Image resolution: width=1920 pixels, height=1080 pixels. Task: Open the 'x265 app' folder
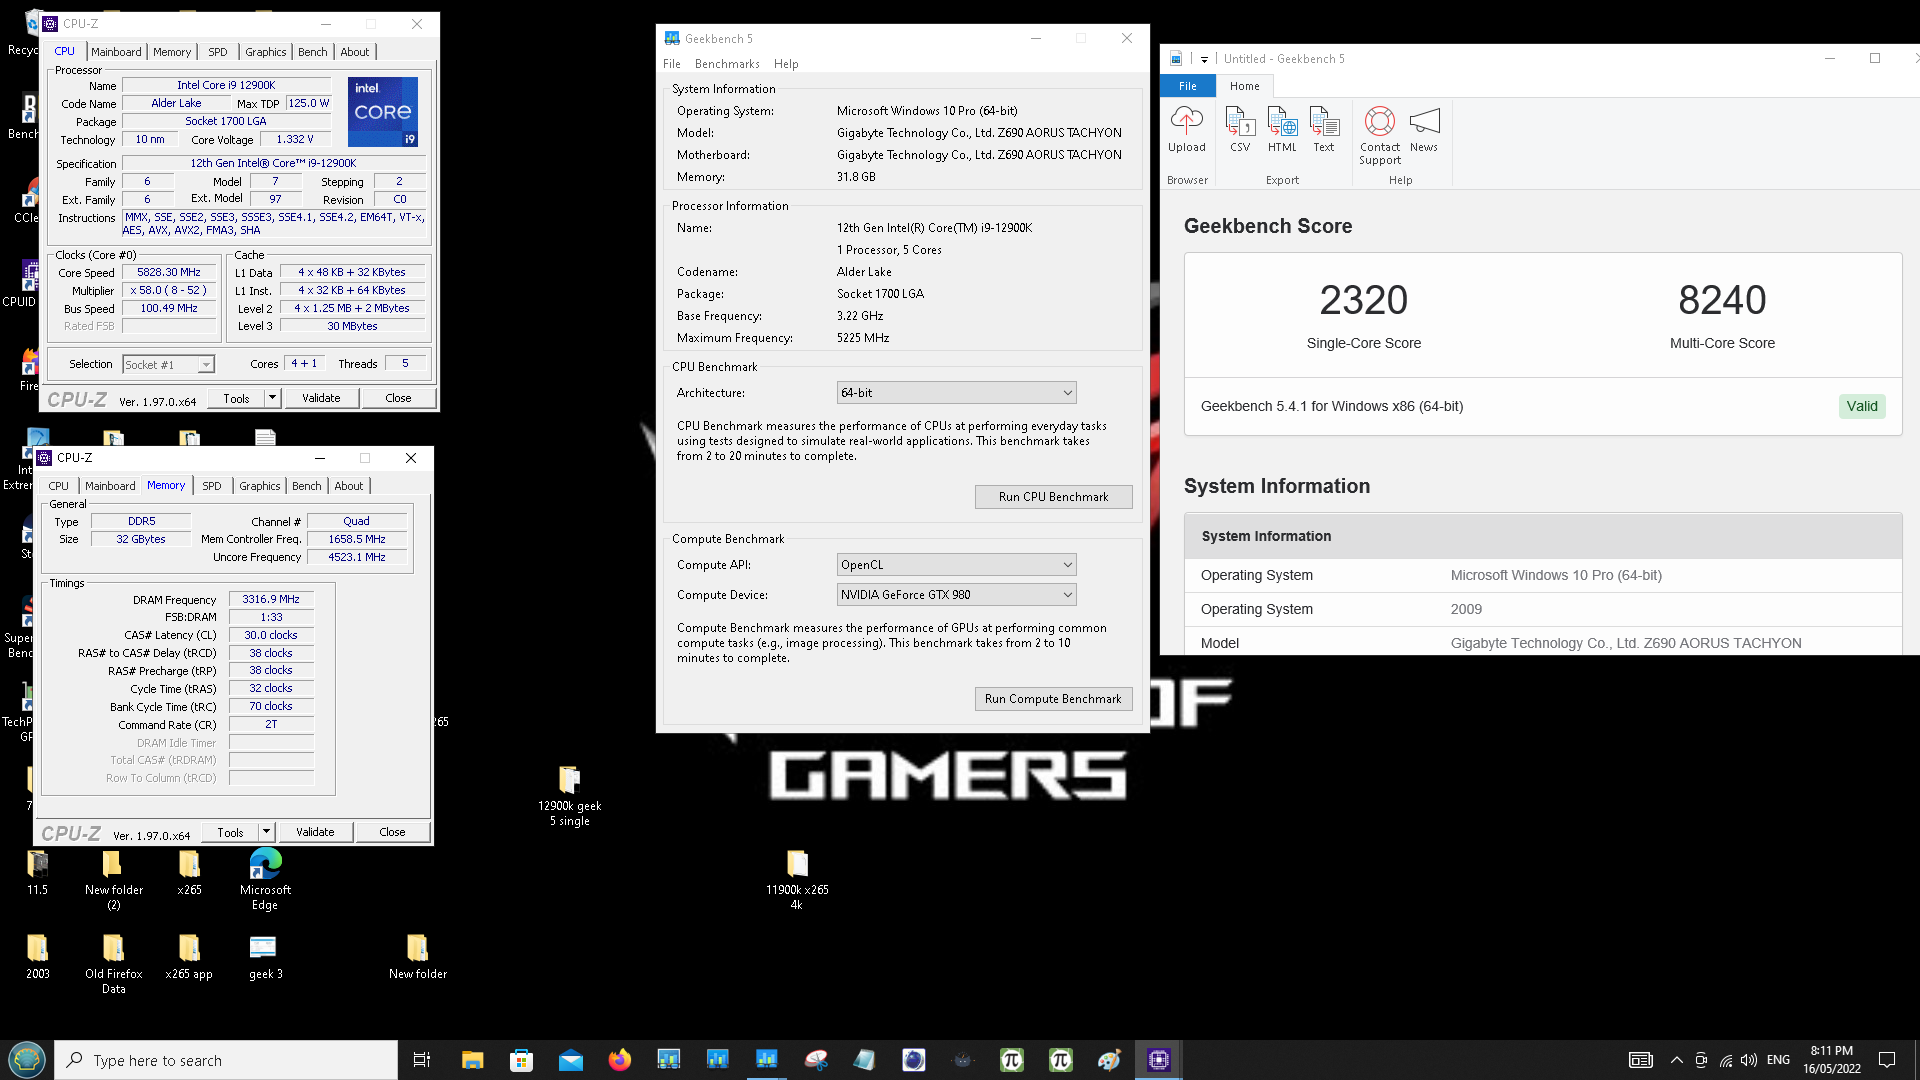pyautogui.click(x=189, y=957)
